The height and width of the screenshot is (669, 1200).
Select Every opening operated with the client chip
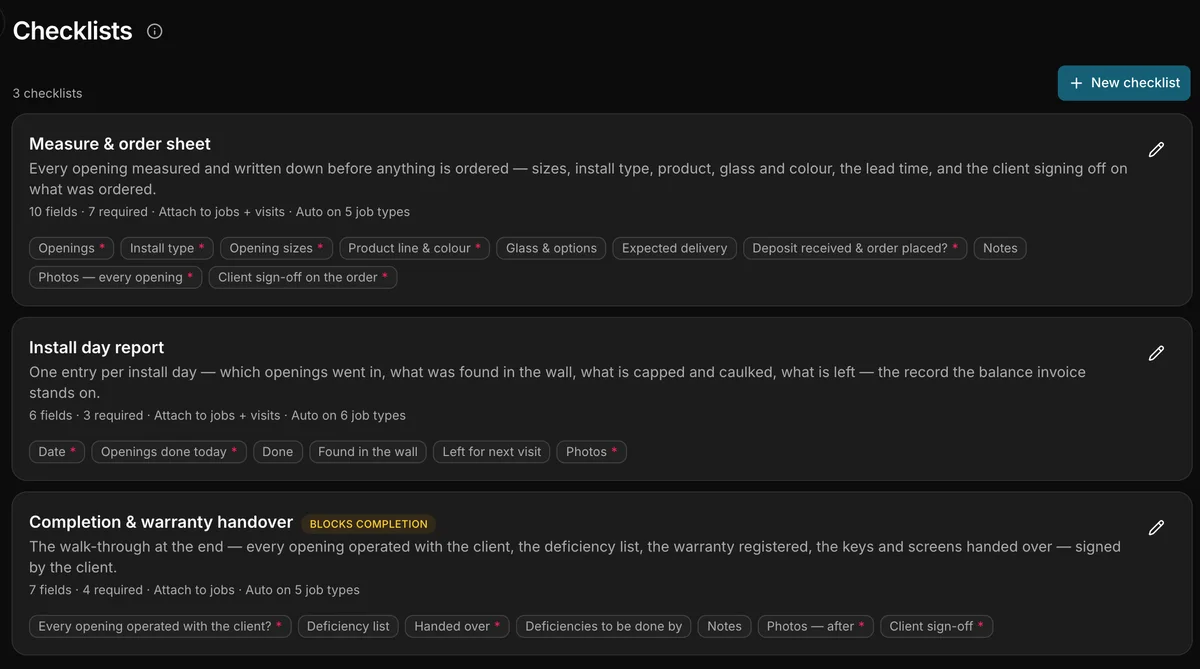click(x=160, y=626)
